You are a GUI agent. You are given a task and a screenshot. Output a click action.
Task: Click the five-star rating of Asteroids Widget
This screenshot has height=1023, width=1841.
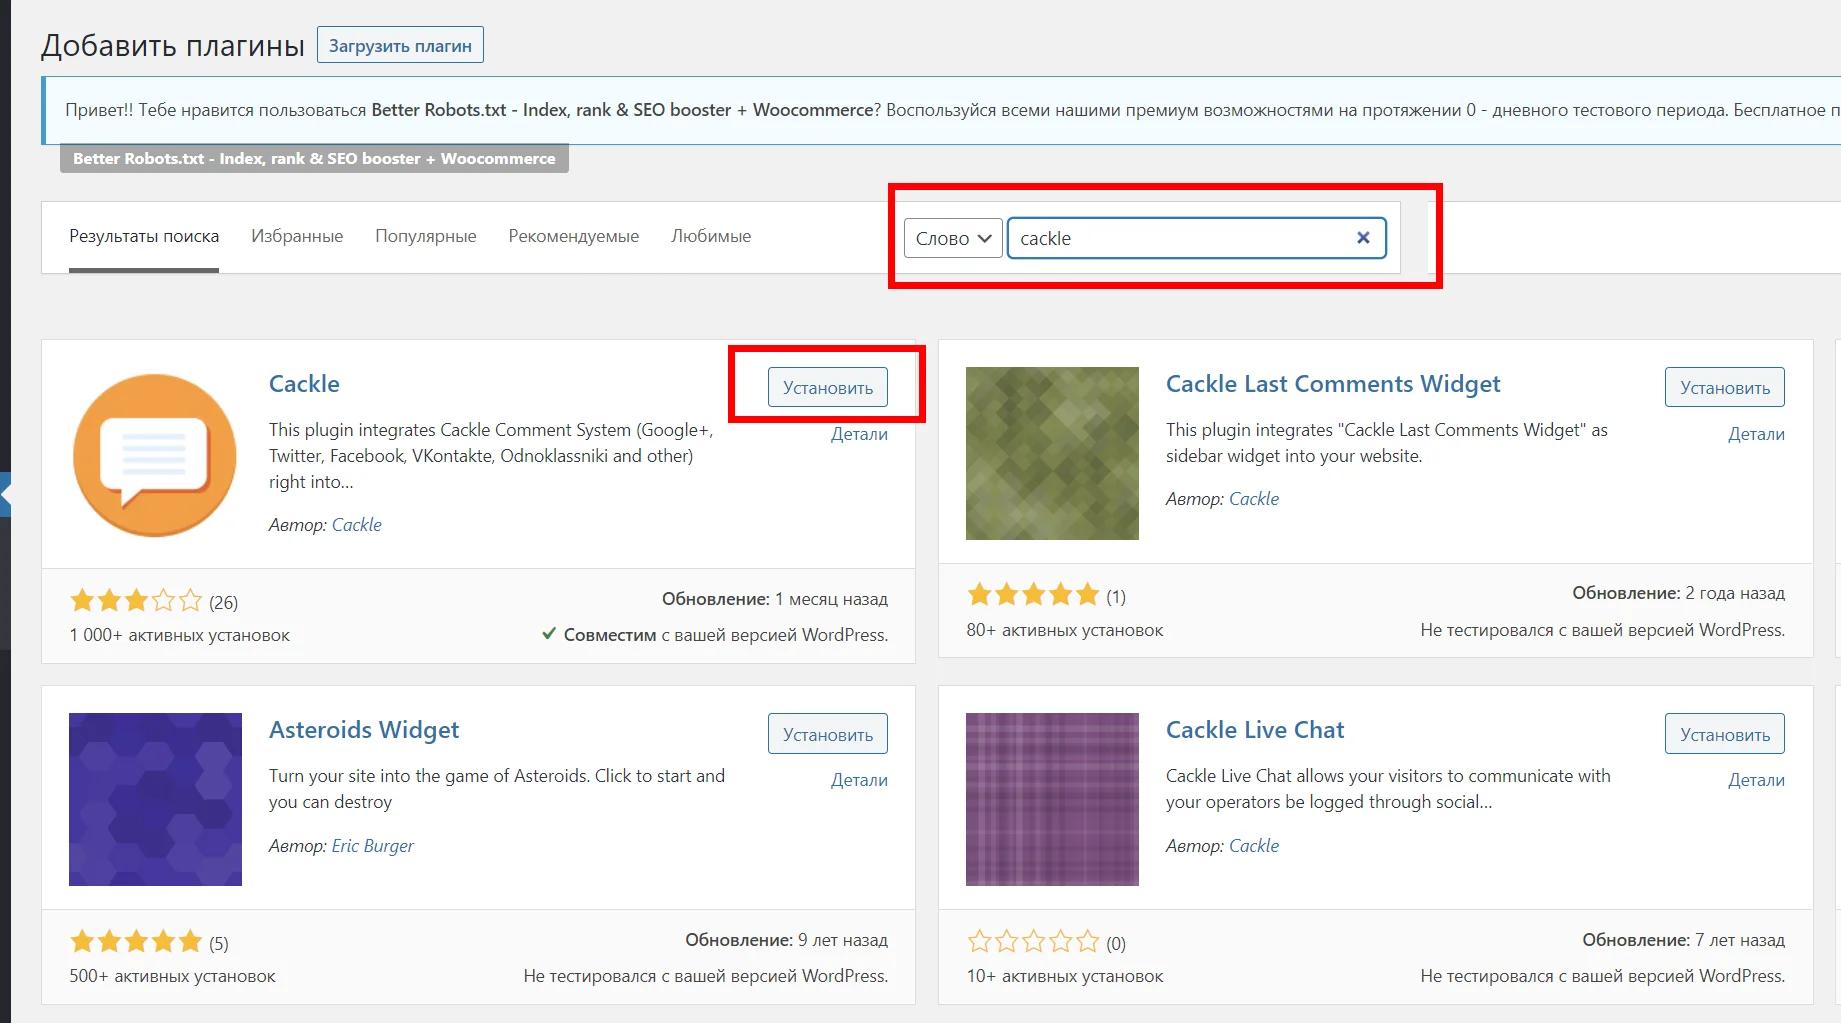tap(135, 942)
